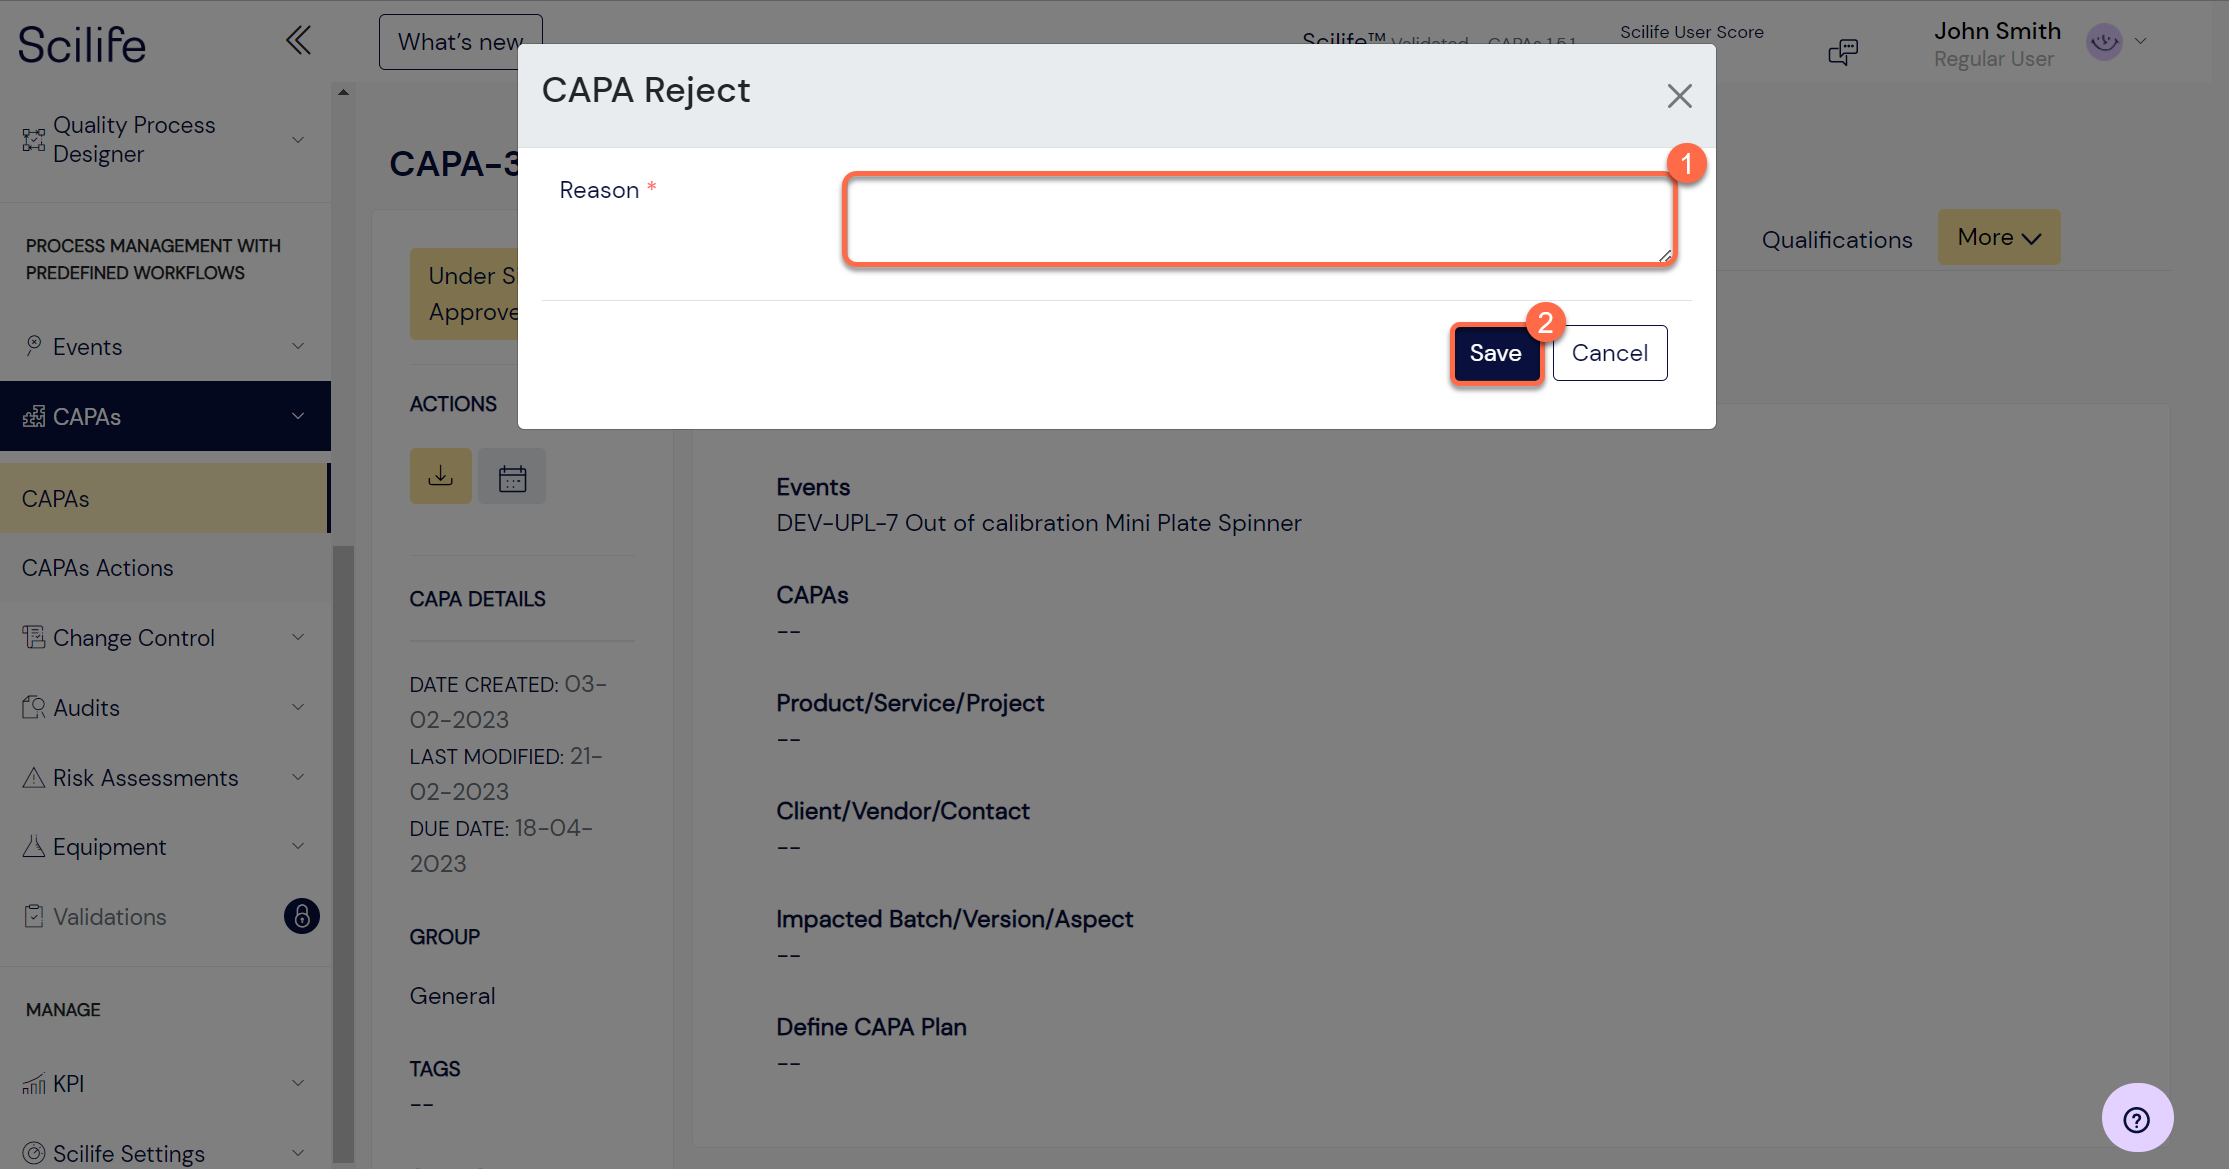Viewport: 2229px width, 1169px height.
Task: Click the Scilife User Score label
Action: 1691,32
